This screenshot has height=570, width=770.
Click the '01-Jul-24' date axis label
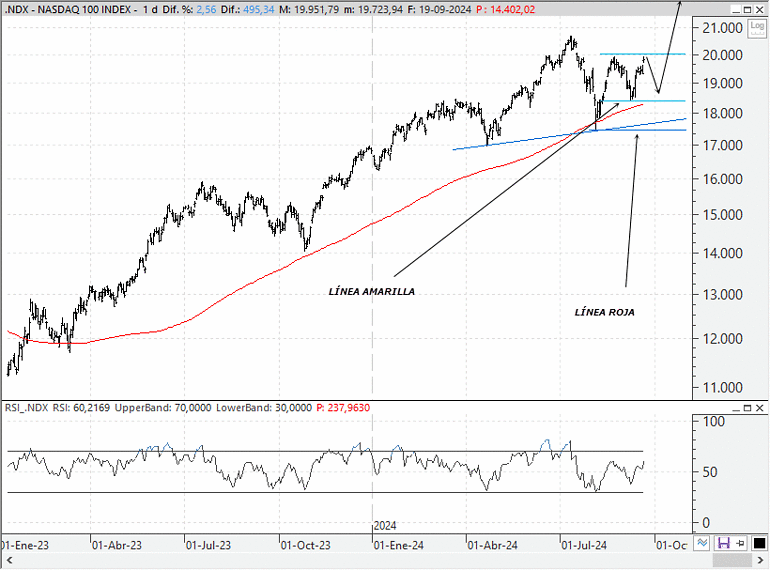click(x=584, y=545)
